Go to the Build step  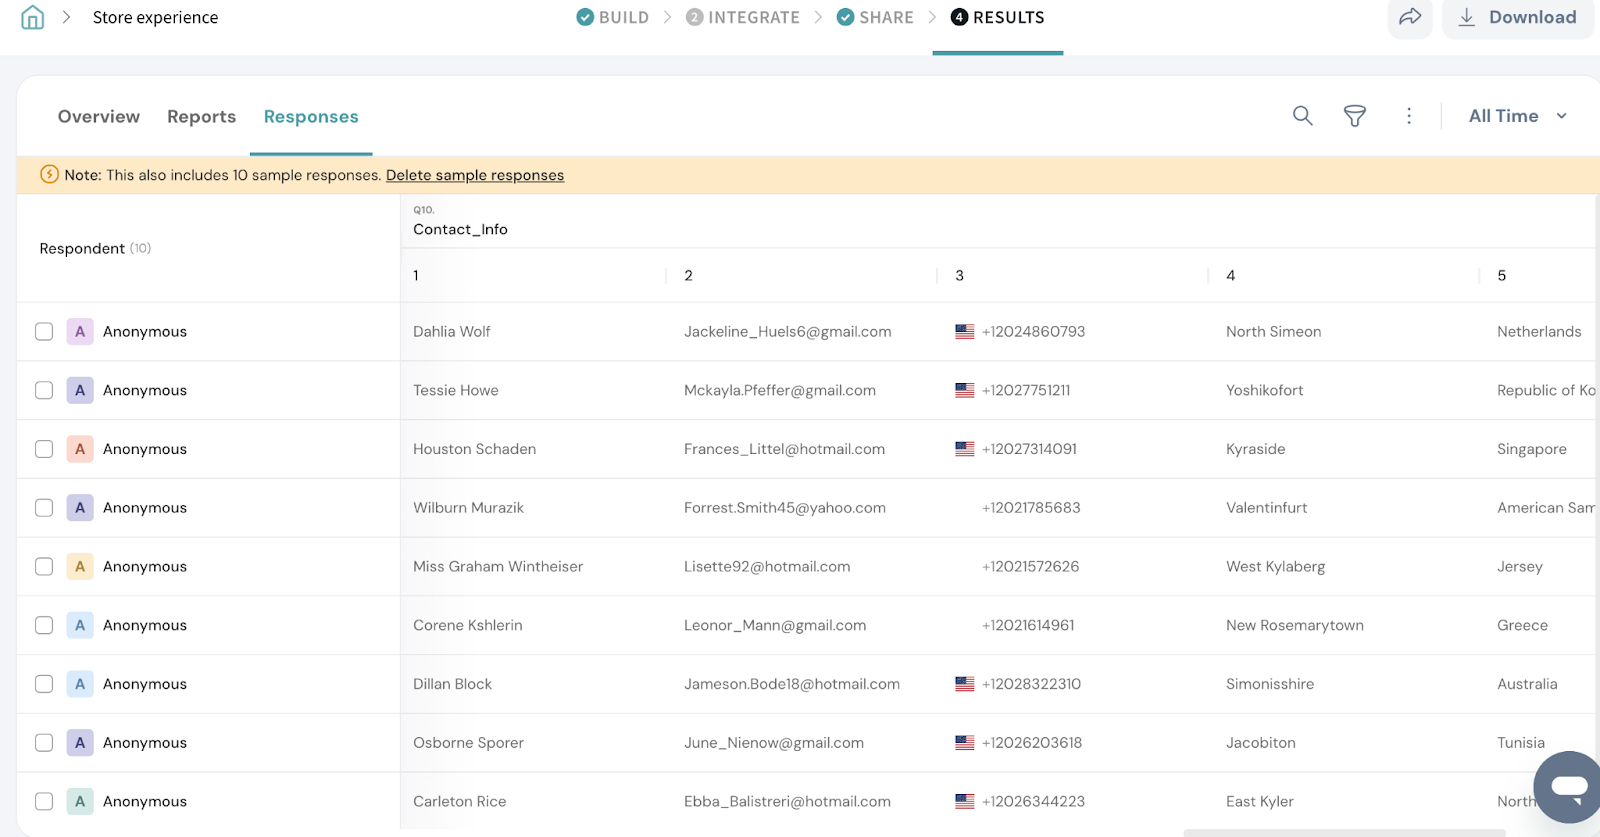pos(613,17)
